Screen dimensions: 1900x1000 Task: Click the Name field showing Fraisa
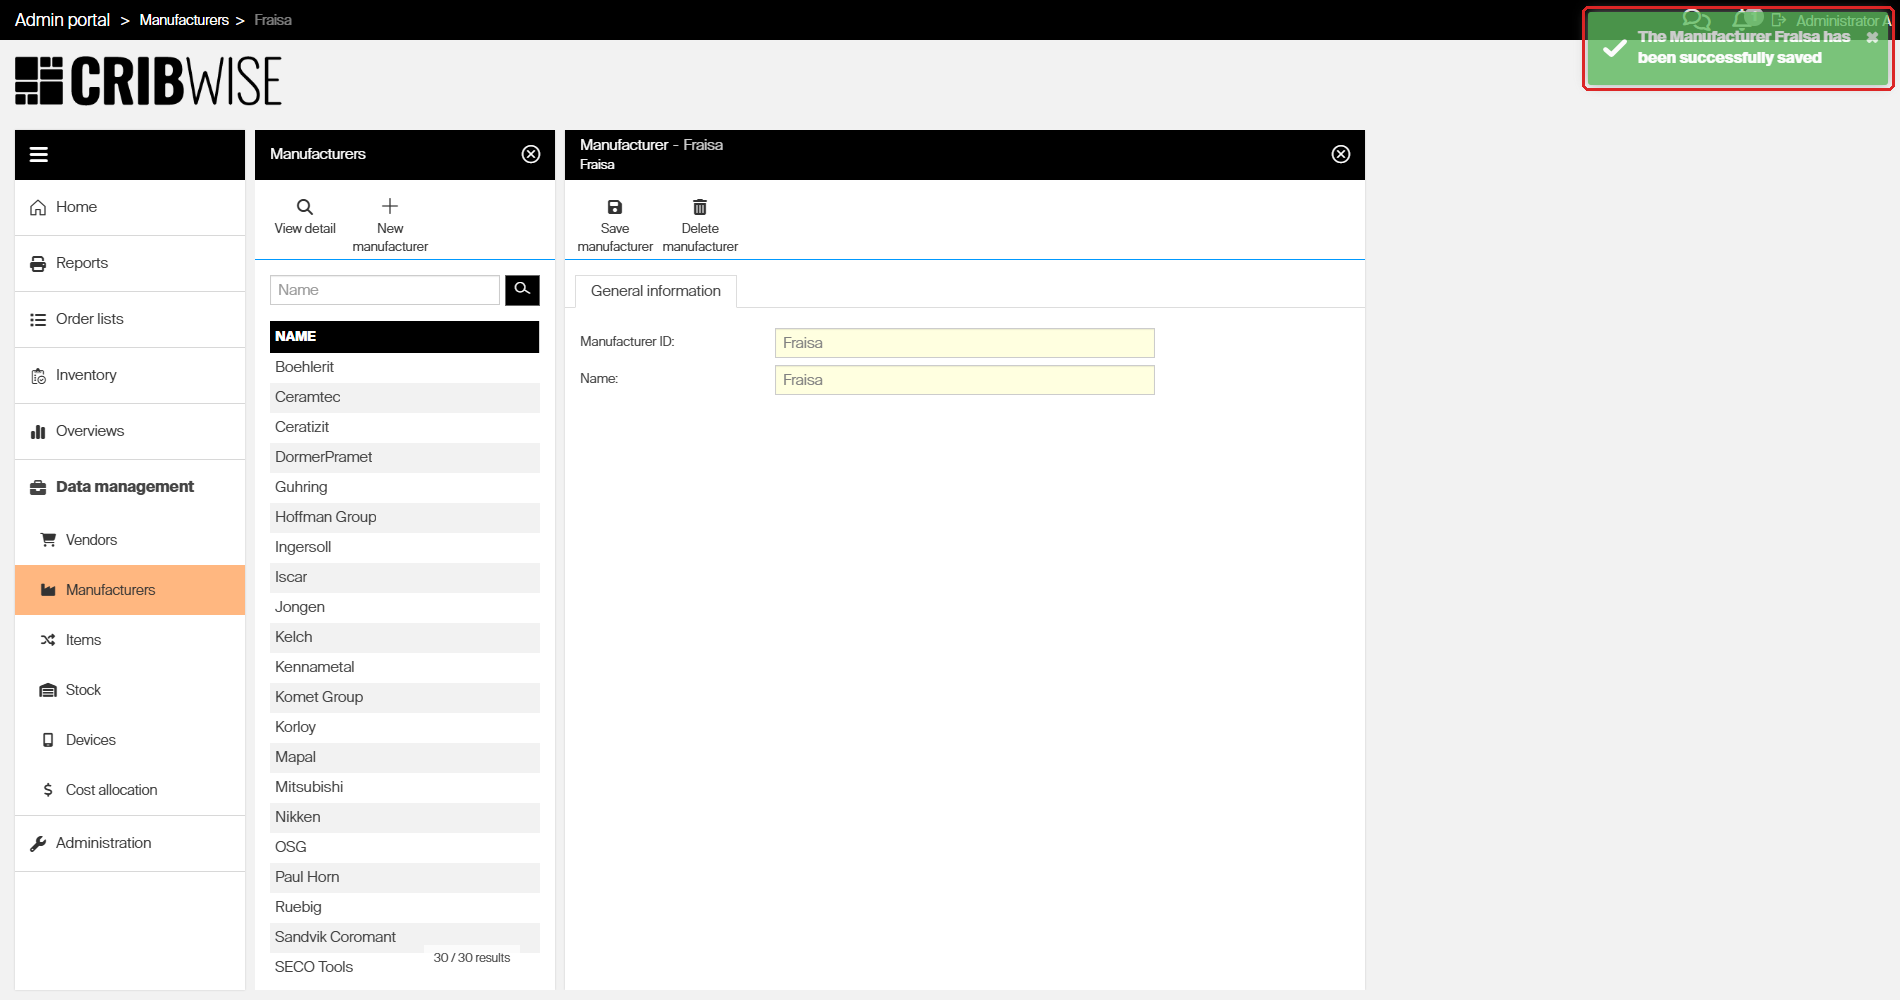(x=965, y=380)
